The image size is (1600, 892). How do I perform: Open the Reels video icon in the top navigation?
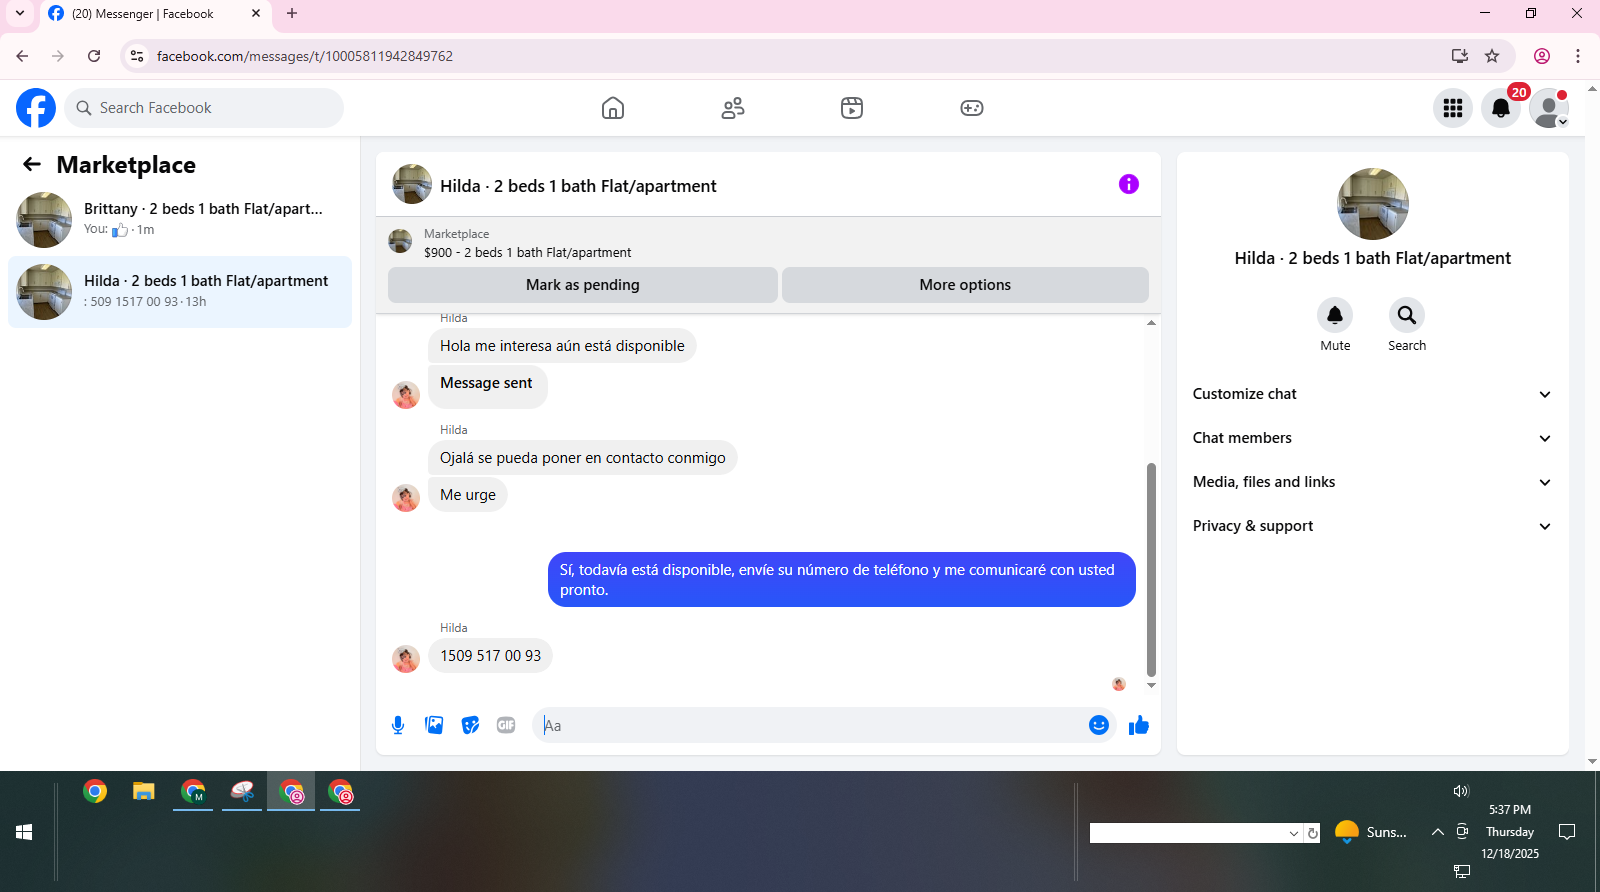click(852, 108)
